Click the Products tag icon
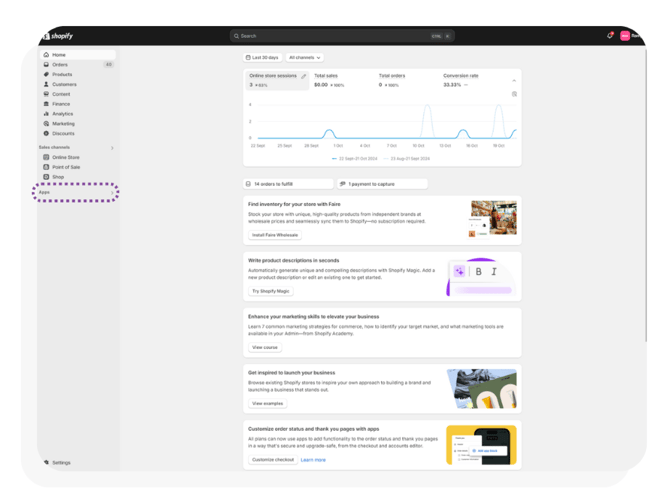This screenshot has height=502, width=670. coord(46,75)
